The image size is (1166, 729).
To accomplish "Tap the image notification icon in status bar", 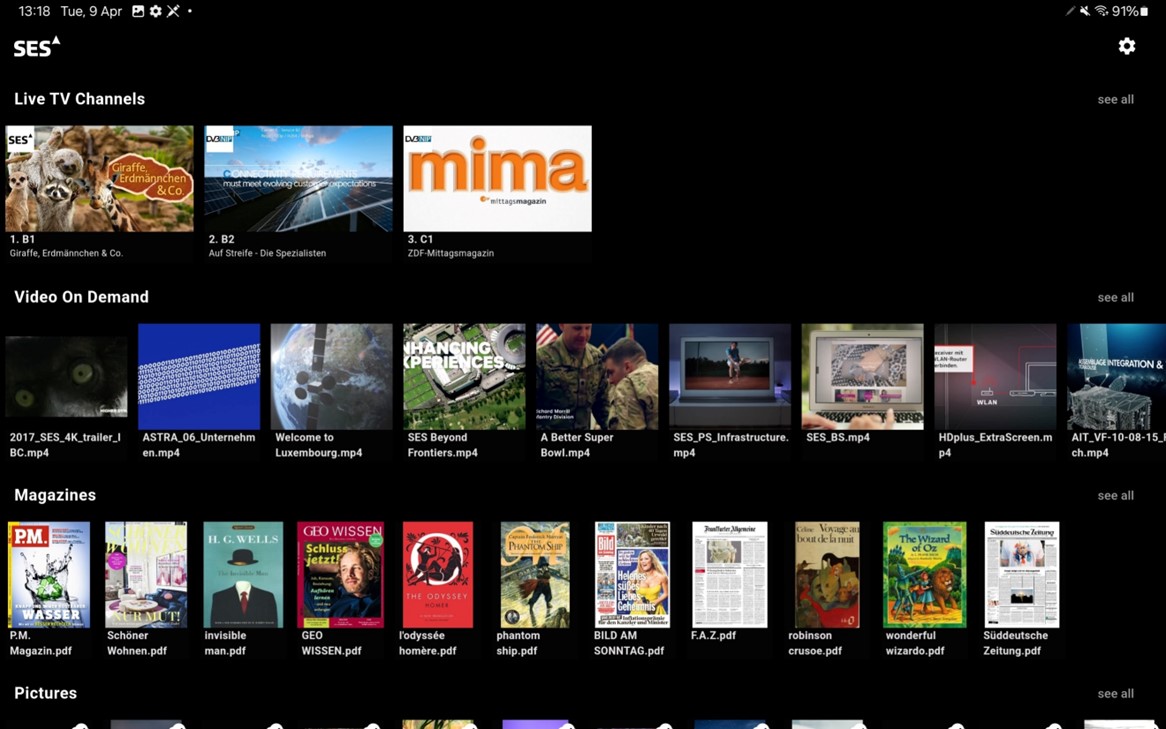I will coord(137,11).
